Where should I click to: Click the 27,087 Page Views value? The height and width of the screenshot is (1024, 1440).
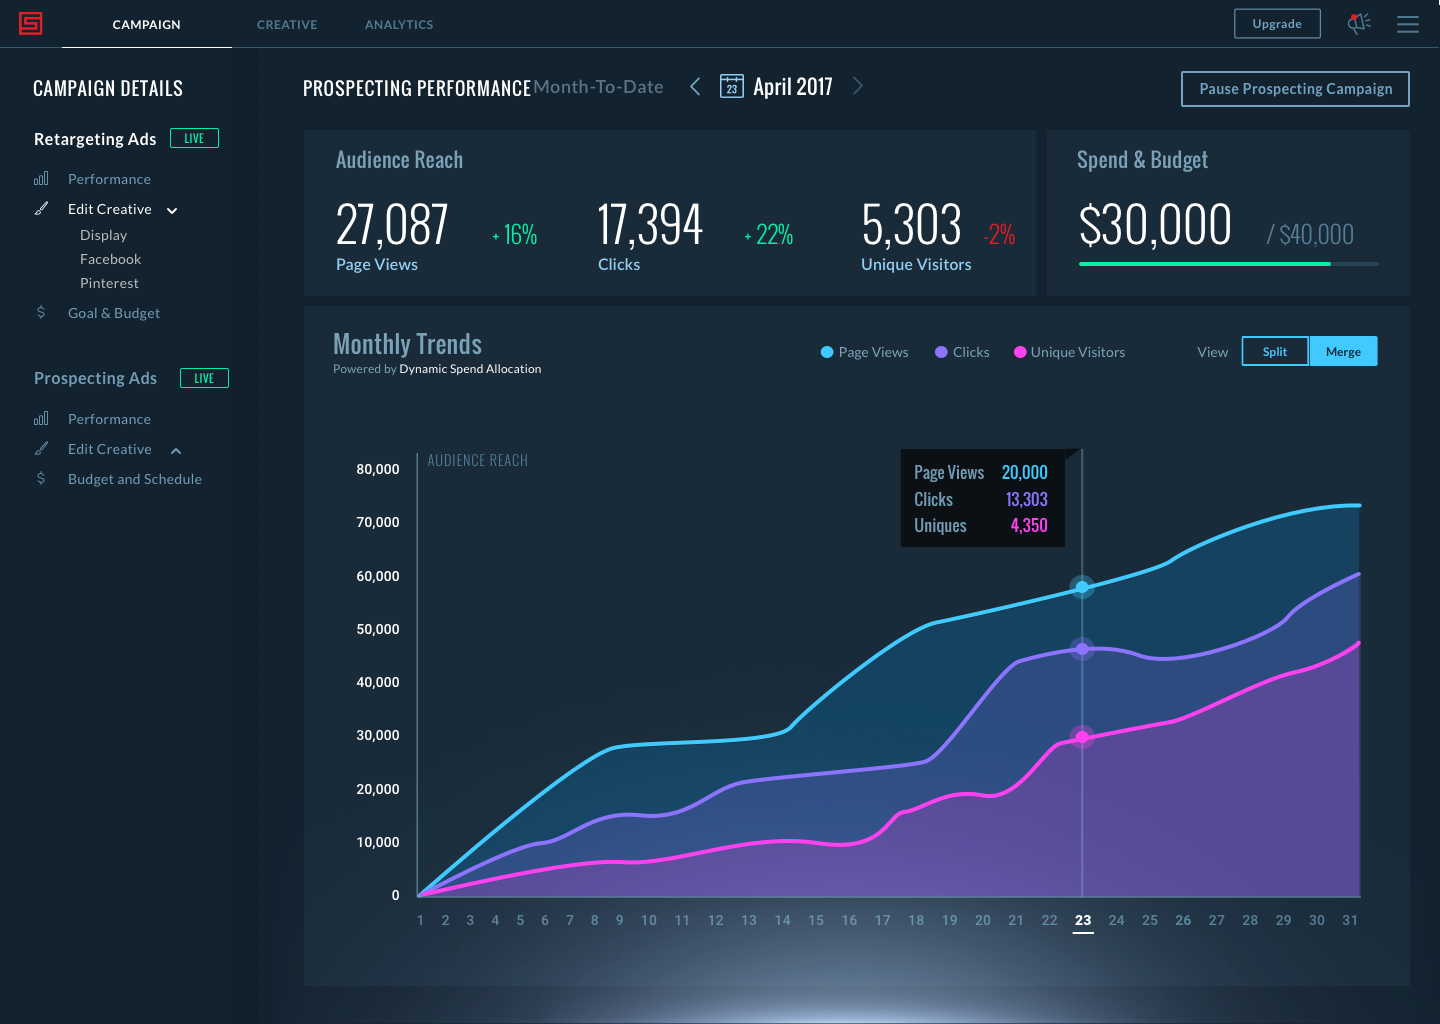pos(392,224)
